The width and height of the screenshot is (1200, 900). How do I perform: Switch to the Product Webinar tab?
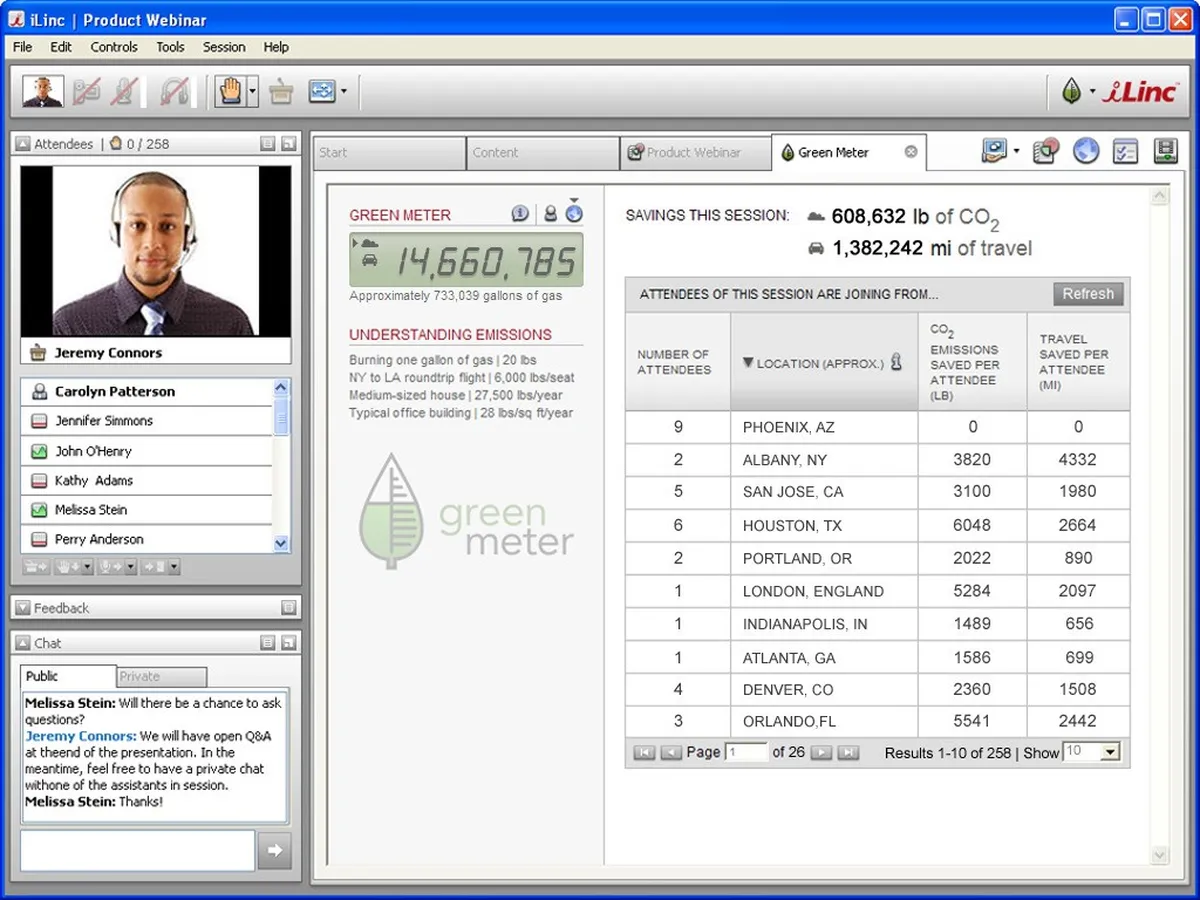(x=696, y=153)
